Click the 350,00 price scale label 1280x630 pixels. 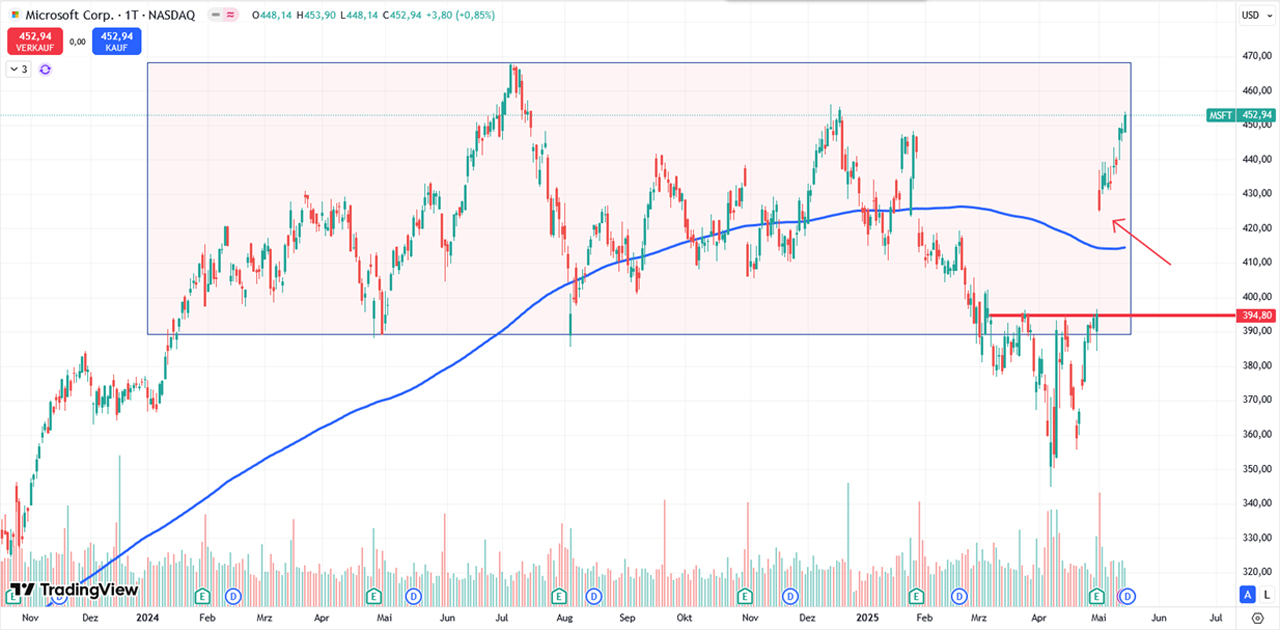point(1255,468)
